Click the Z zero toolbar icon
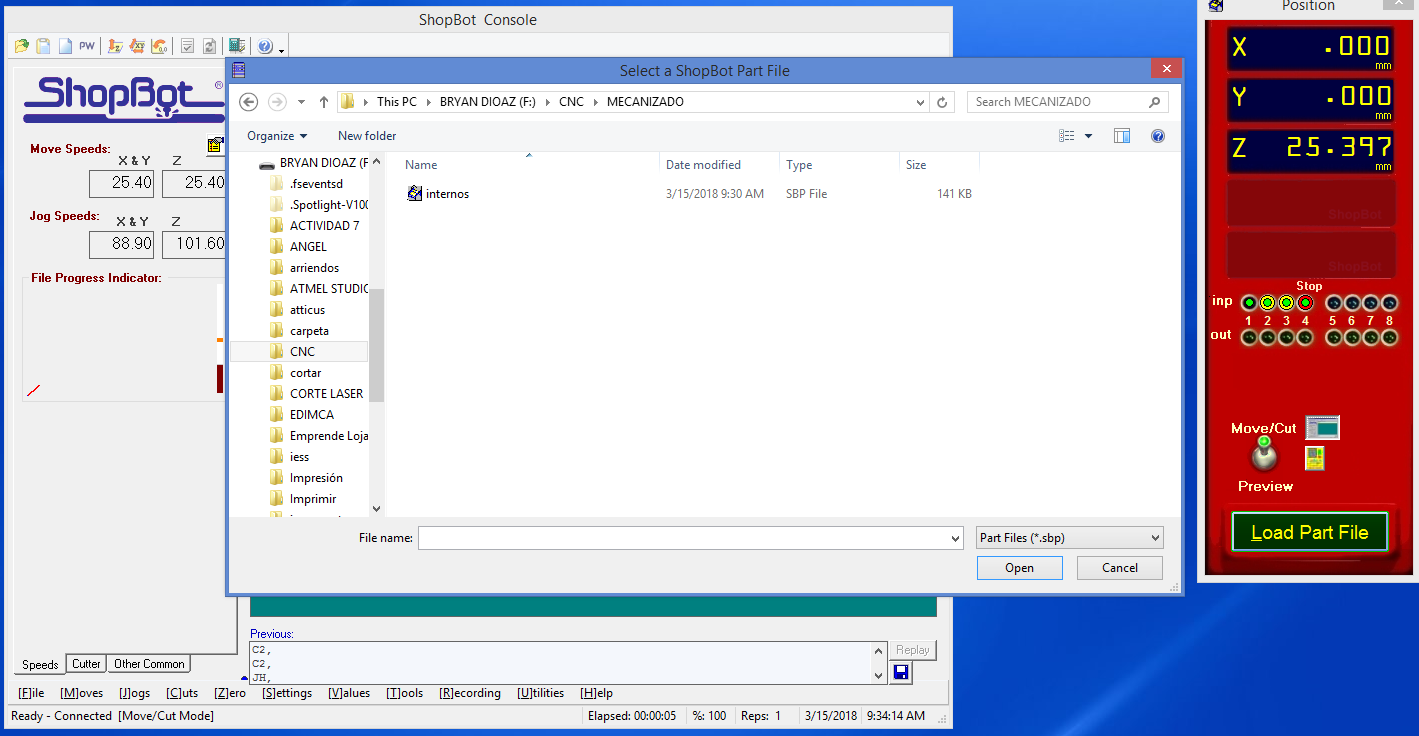The image size is (1419, 736). pyautogui.click(x=115, y=46)
